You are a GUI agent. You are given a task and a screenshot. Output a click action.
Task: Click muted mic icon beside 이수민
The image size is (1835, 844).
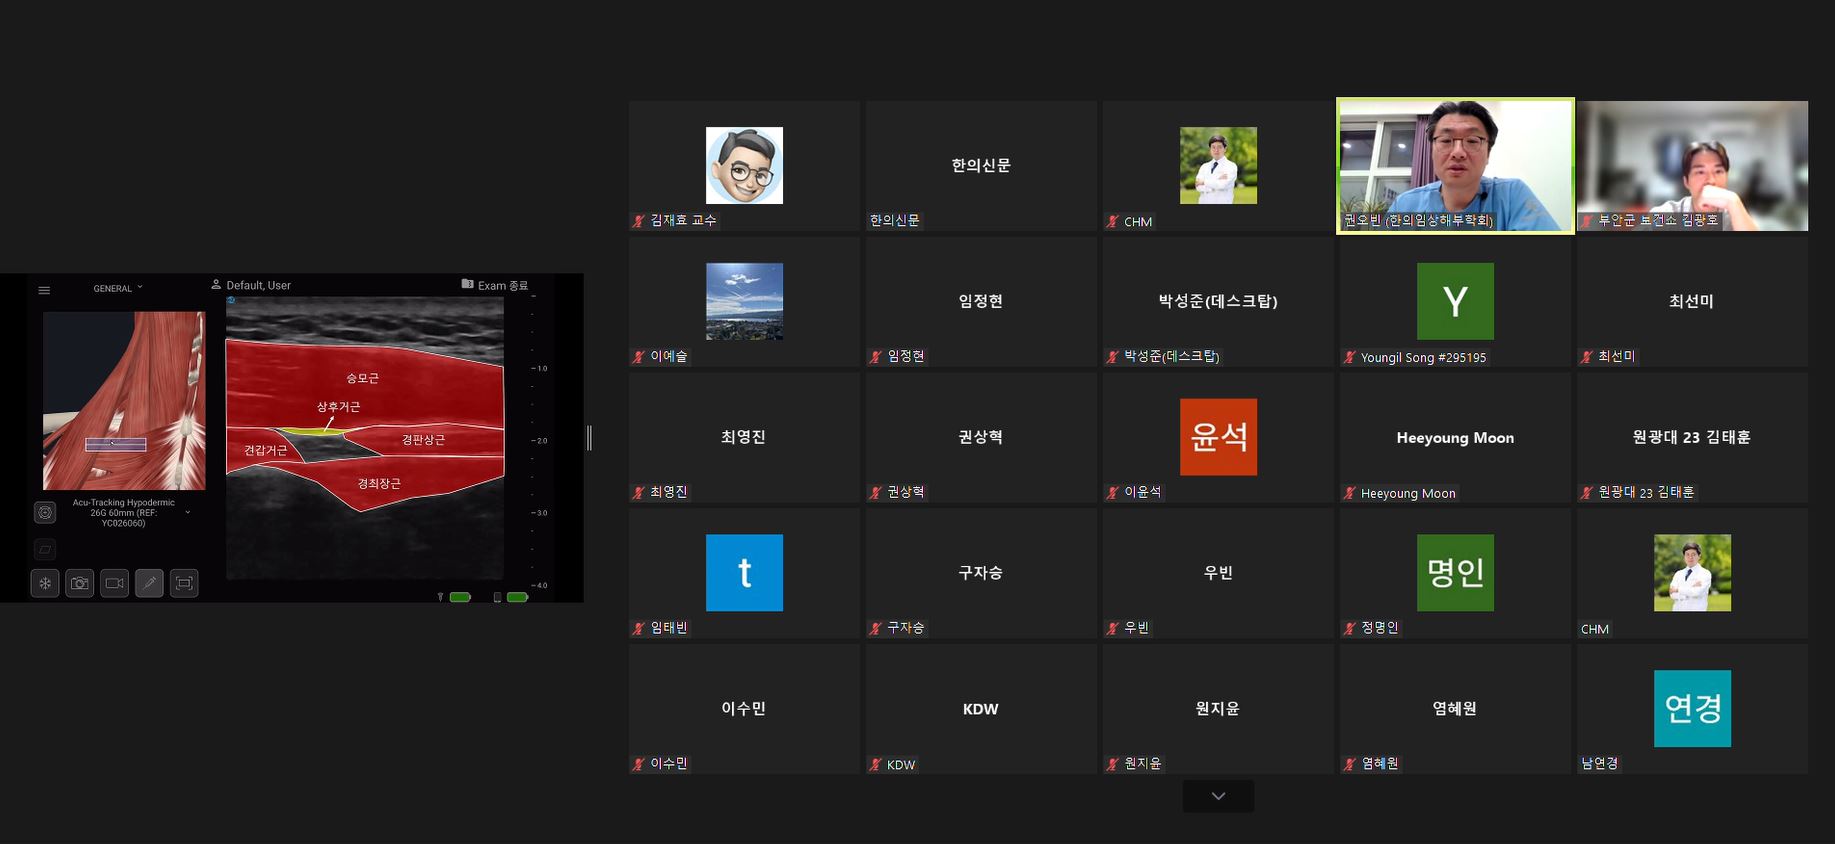(638, 765)
